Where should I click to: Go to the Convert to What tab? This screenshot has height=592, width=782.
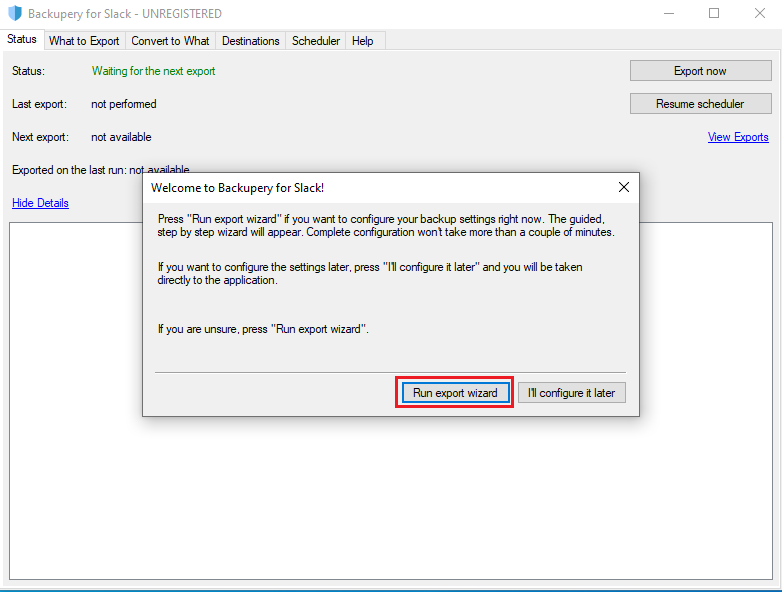(170, 41)
